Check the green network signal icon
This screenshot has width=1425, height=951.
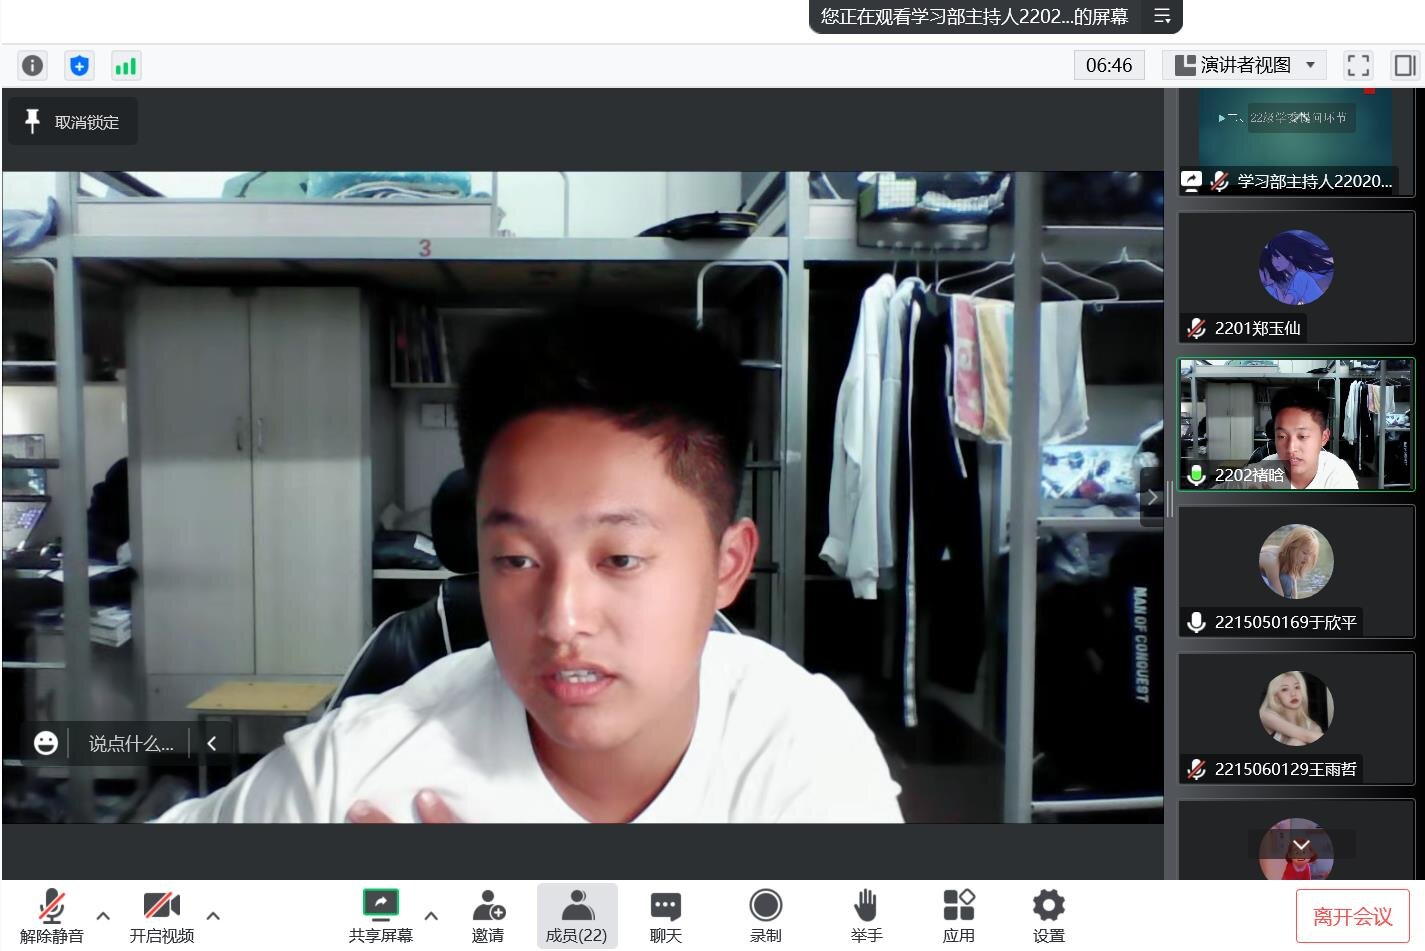pos(125,66)
